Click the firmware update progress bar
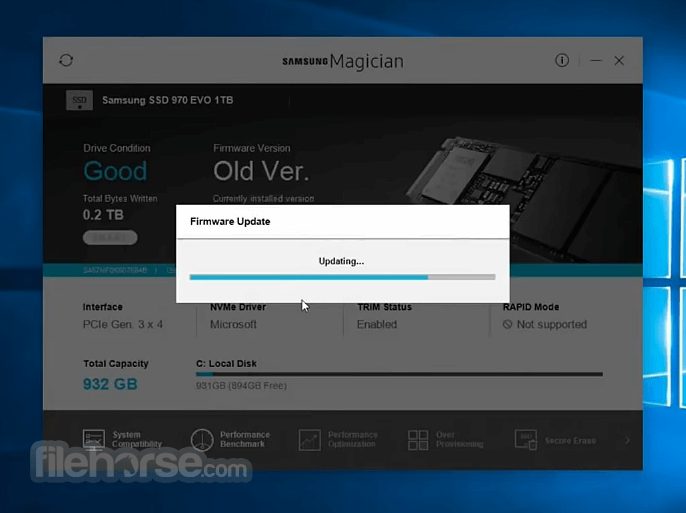686x513 pixels. tap(343, 277)
